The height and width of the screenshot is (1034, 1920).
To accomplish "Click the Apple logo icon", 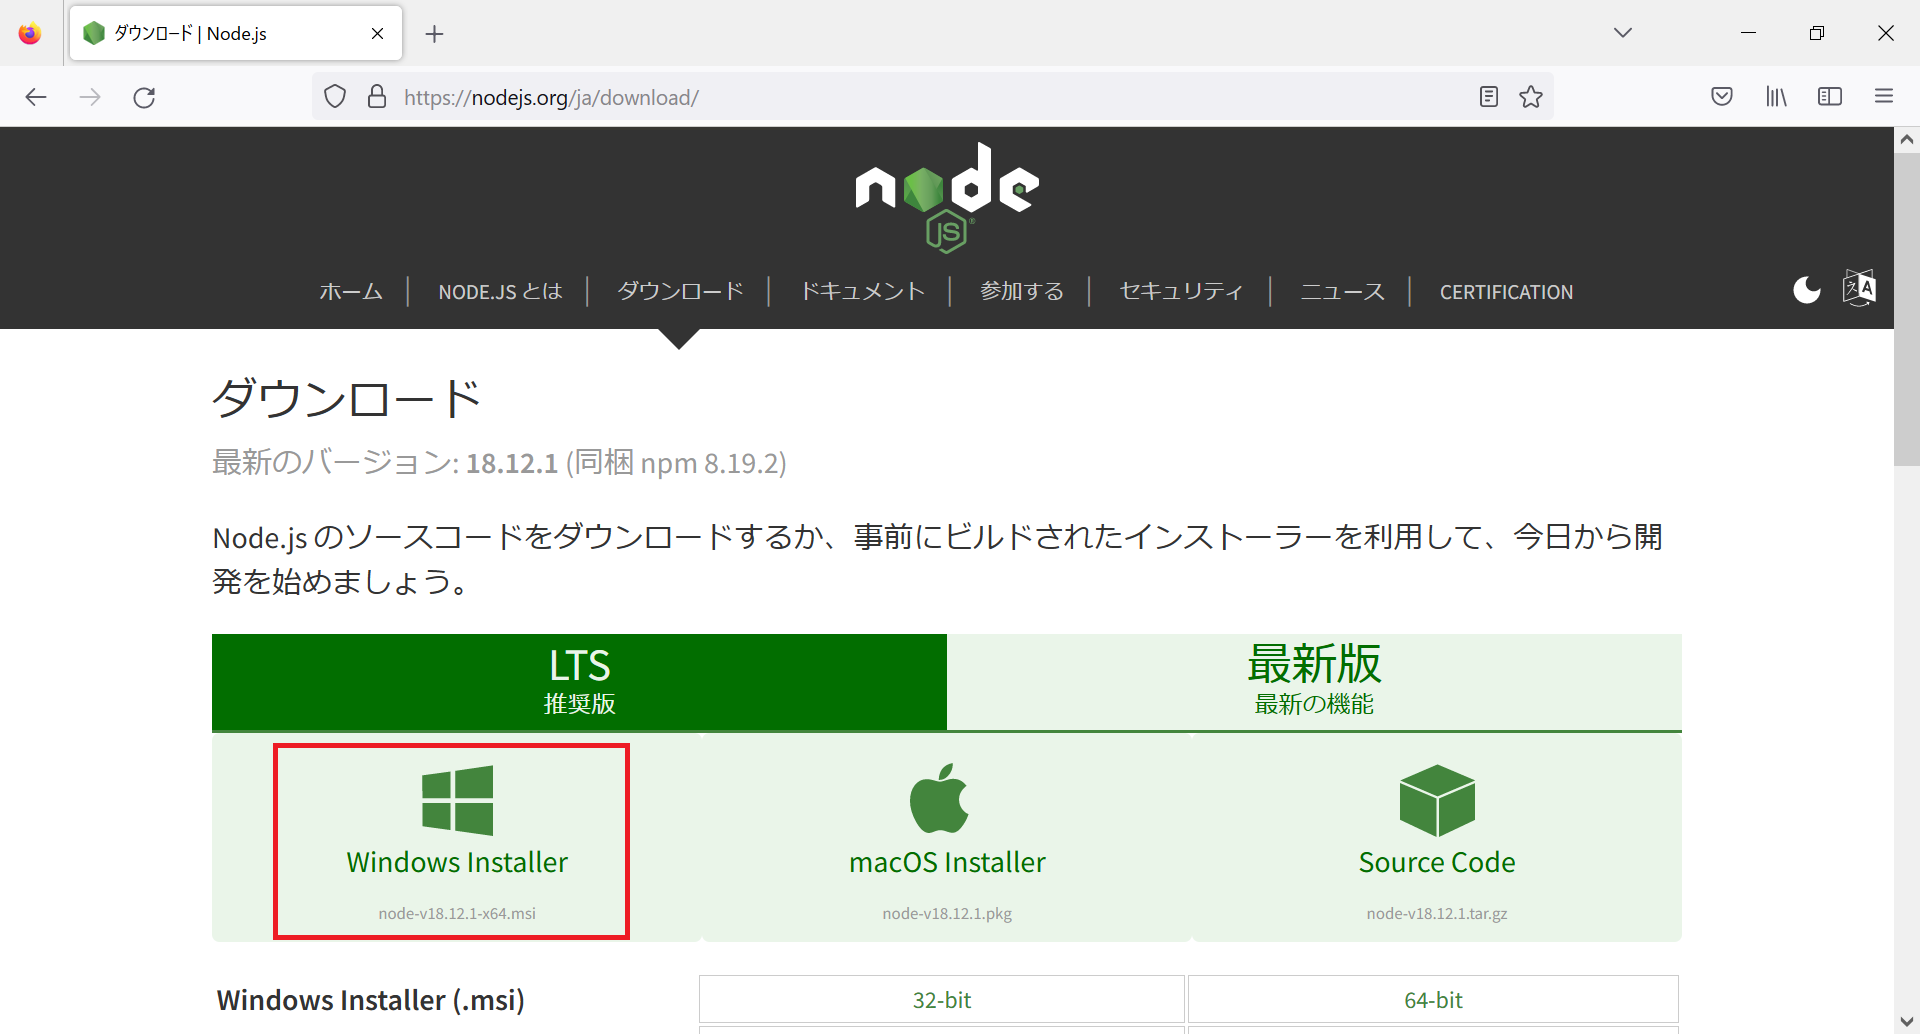I will (x=939, y=798).
